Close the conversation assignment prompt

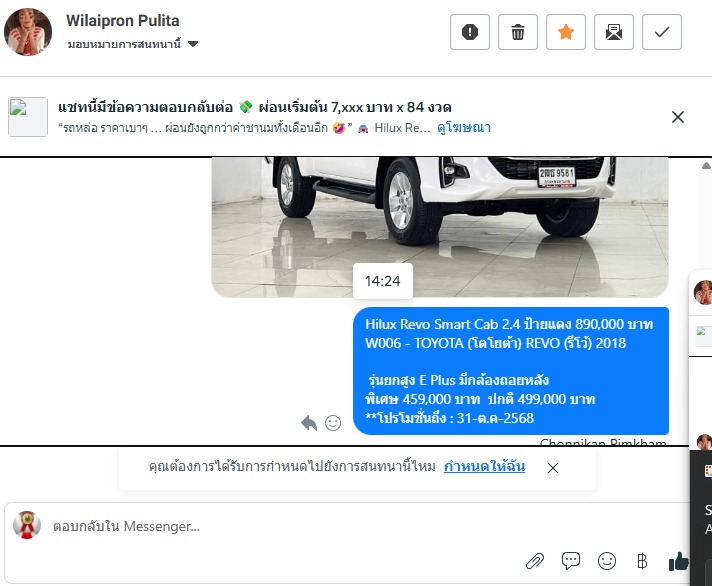pyautogui.click(x=553, y=468)
